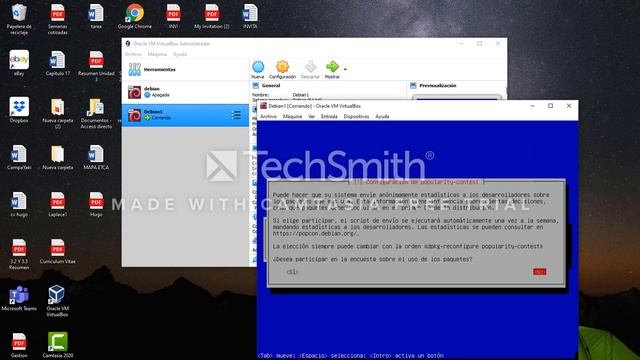Select the debian Apagada virtual machine
The width and height of the screenshot is (640, 360).
point(185,92)
